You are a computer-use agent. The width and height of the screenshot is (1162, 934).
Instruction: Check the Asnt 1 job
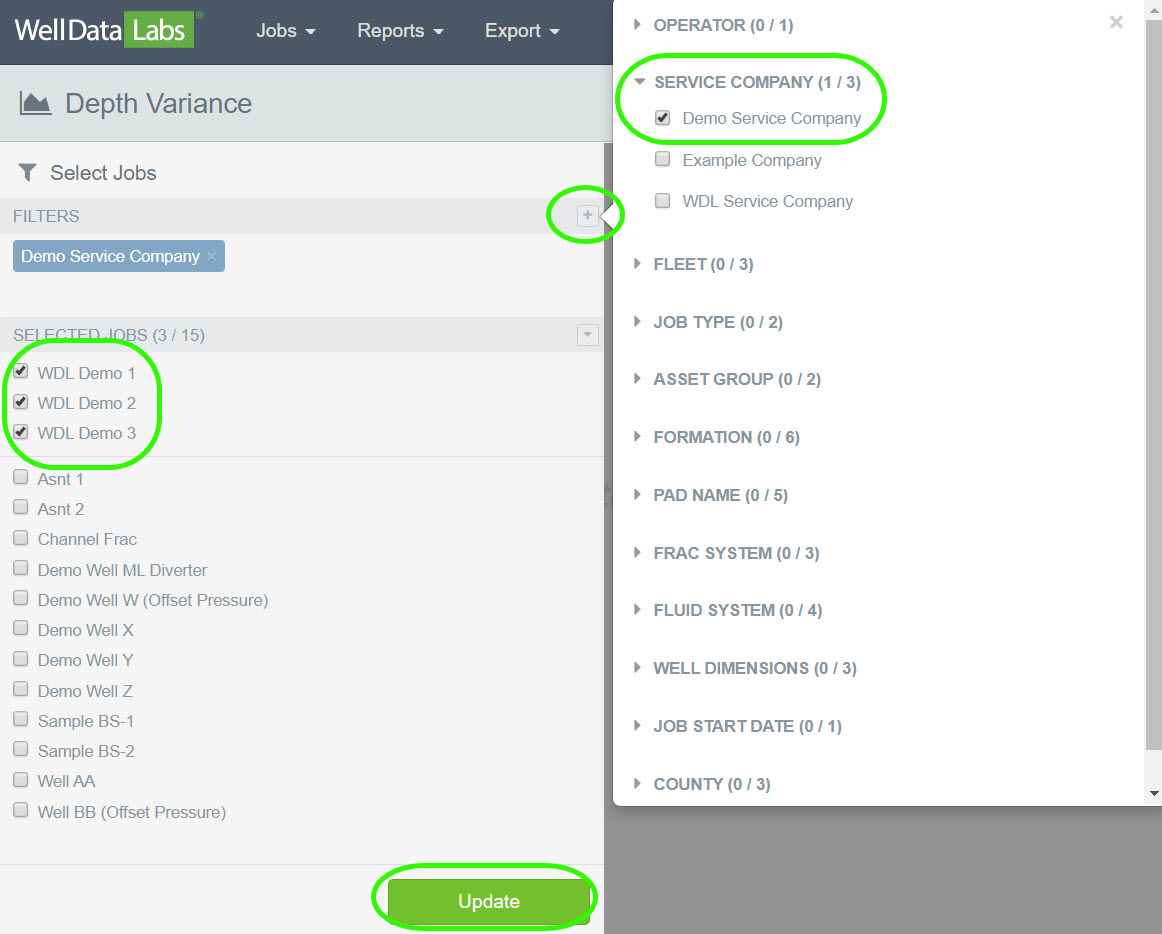(21, 477)
